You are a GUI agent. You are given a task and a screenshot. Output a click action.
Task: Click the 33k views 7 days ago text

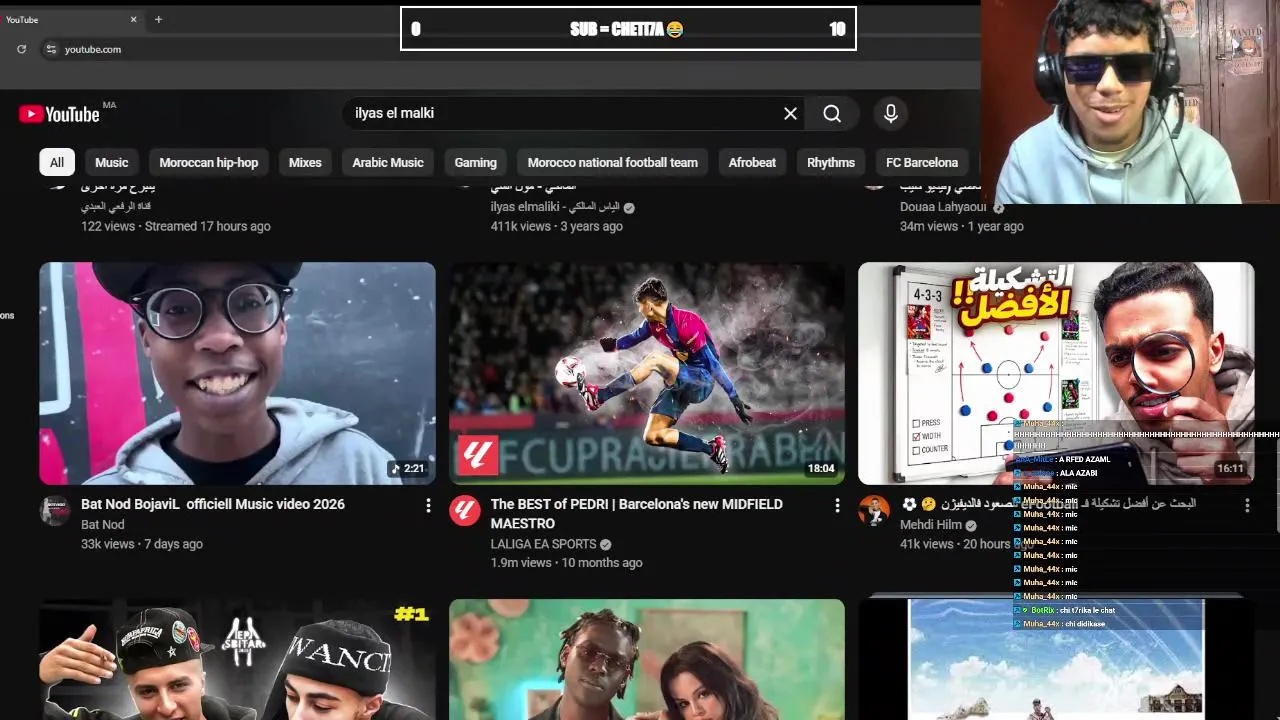142,544
